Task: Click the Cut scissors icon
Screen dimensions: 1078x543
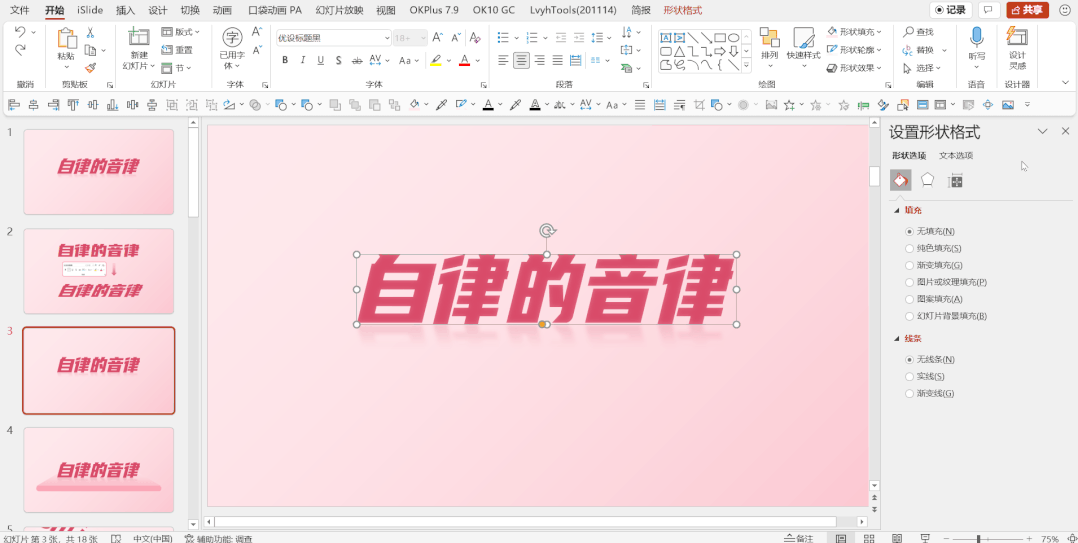Action: 90,33
